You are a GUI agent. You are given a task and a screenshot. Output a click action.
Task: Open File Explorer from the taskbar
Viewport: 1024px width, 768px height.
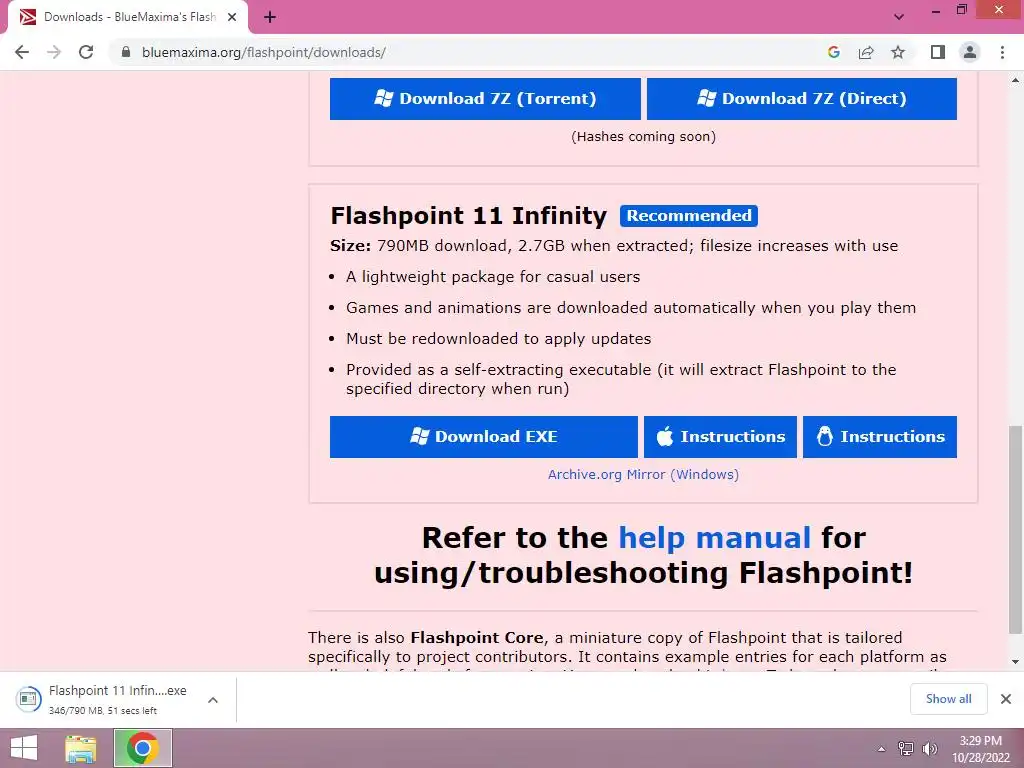point(81,748)
